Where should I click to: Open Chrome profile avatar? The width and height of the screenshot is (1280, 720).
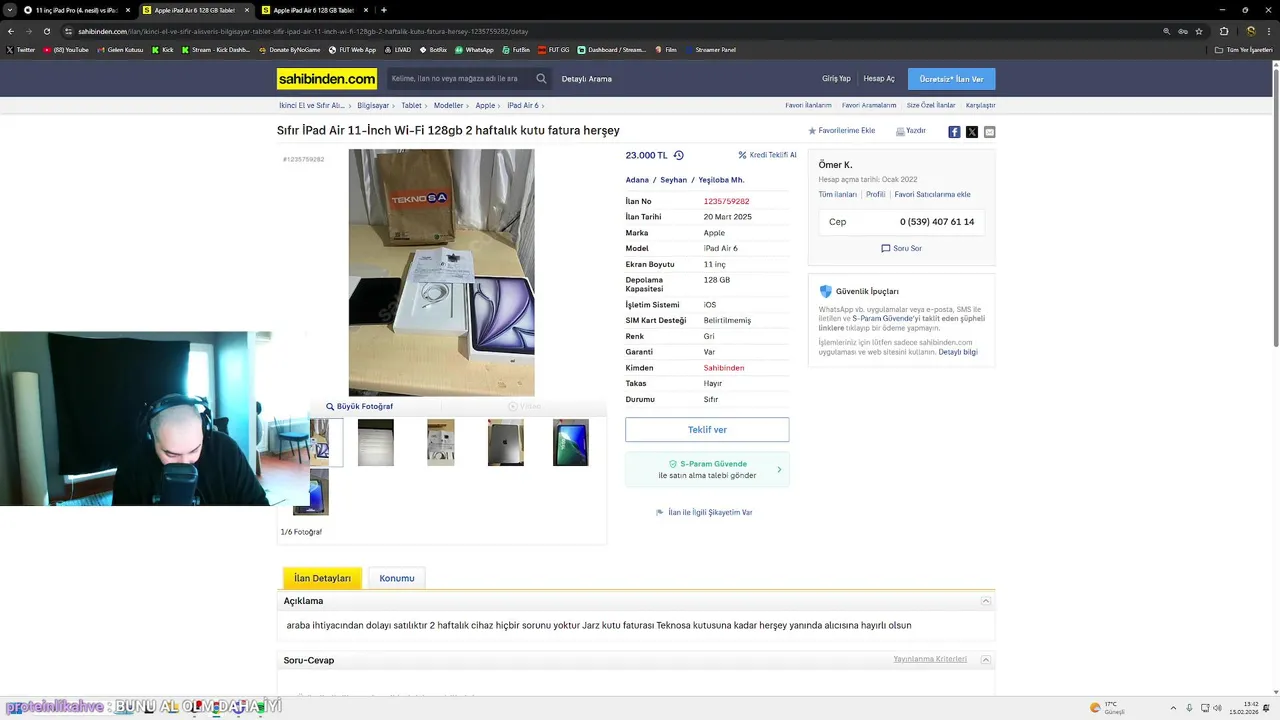tap(1250, 31)
